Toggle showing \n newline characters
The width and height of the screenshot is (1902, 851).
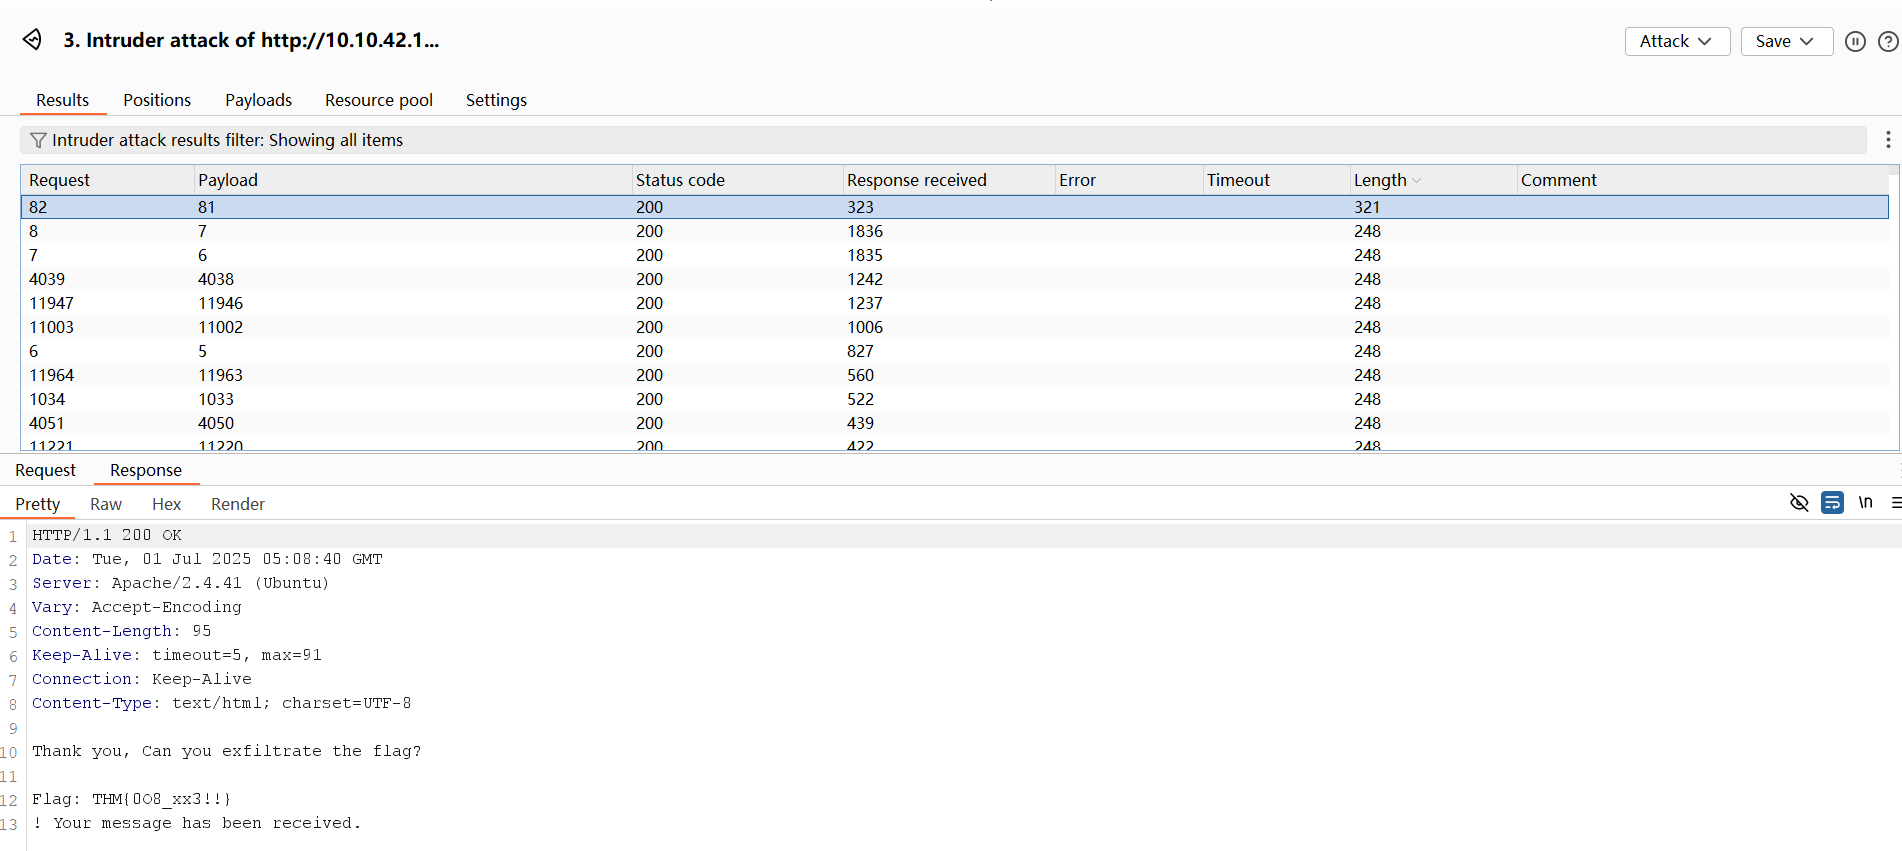point(1865,502)
